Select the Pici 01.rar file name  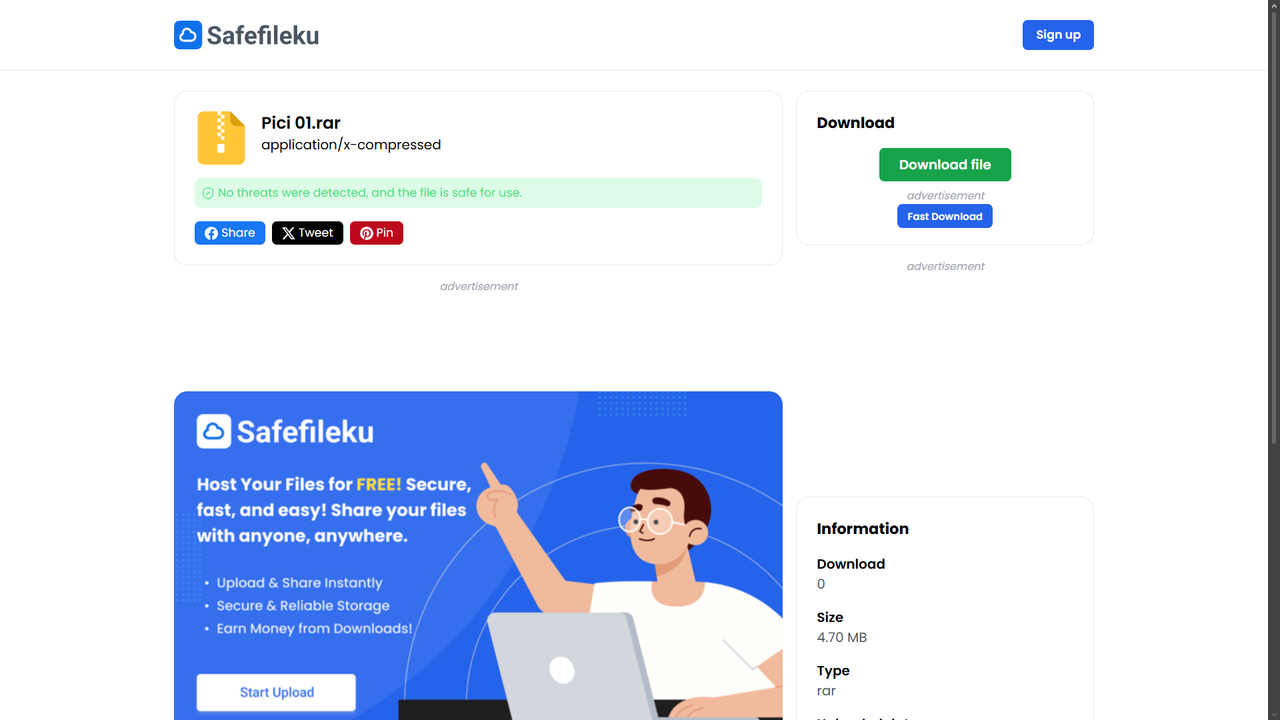[x=301, y=123]
